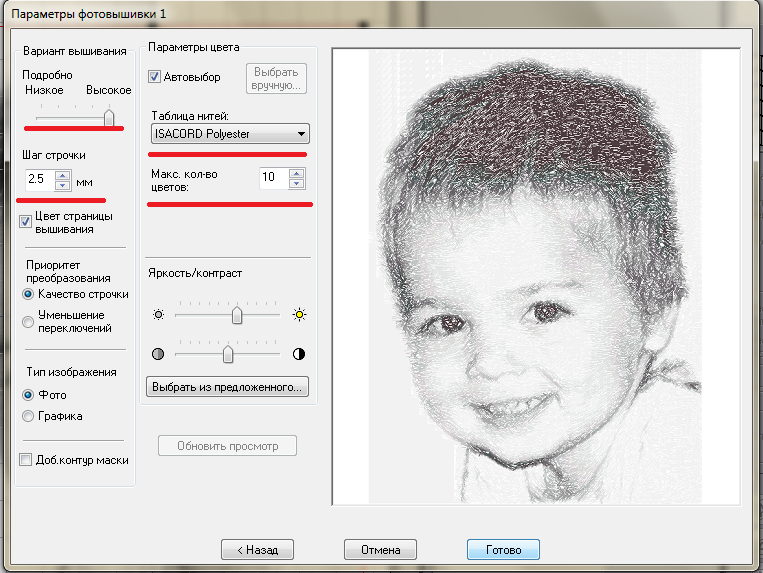Open the Таблица нитей dropdown
The height and width of the screenshot is (573, 763).
click(x=301, y=134)
